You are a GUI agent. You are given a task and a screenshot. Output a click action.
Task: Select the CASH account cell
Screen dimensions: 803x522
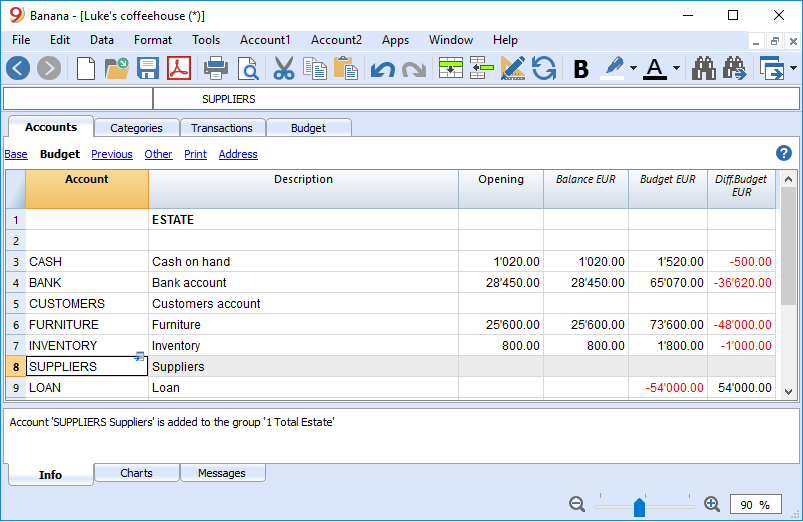coord(87,261)
